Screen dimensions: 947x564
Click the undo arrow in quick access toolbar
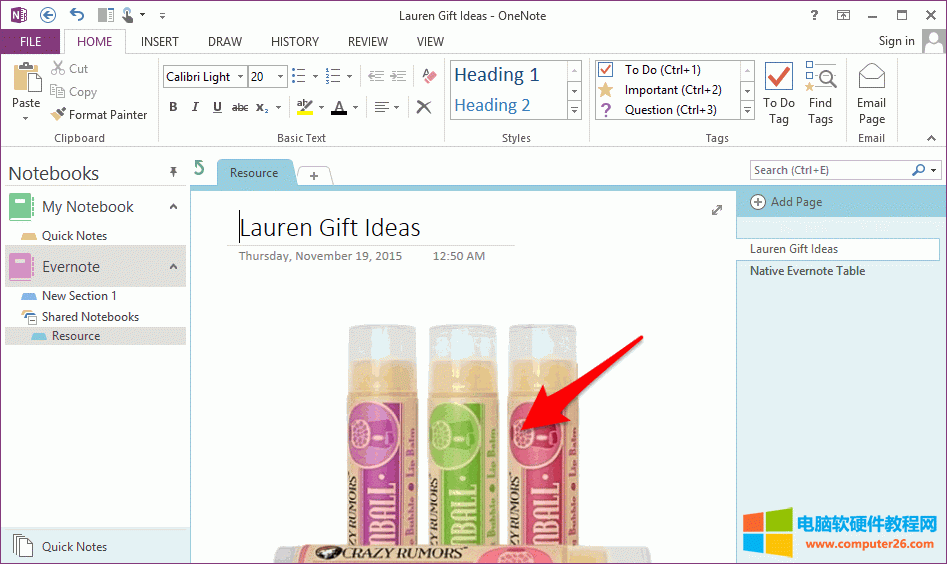[77, 14]
